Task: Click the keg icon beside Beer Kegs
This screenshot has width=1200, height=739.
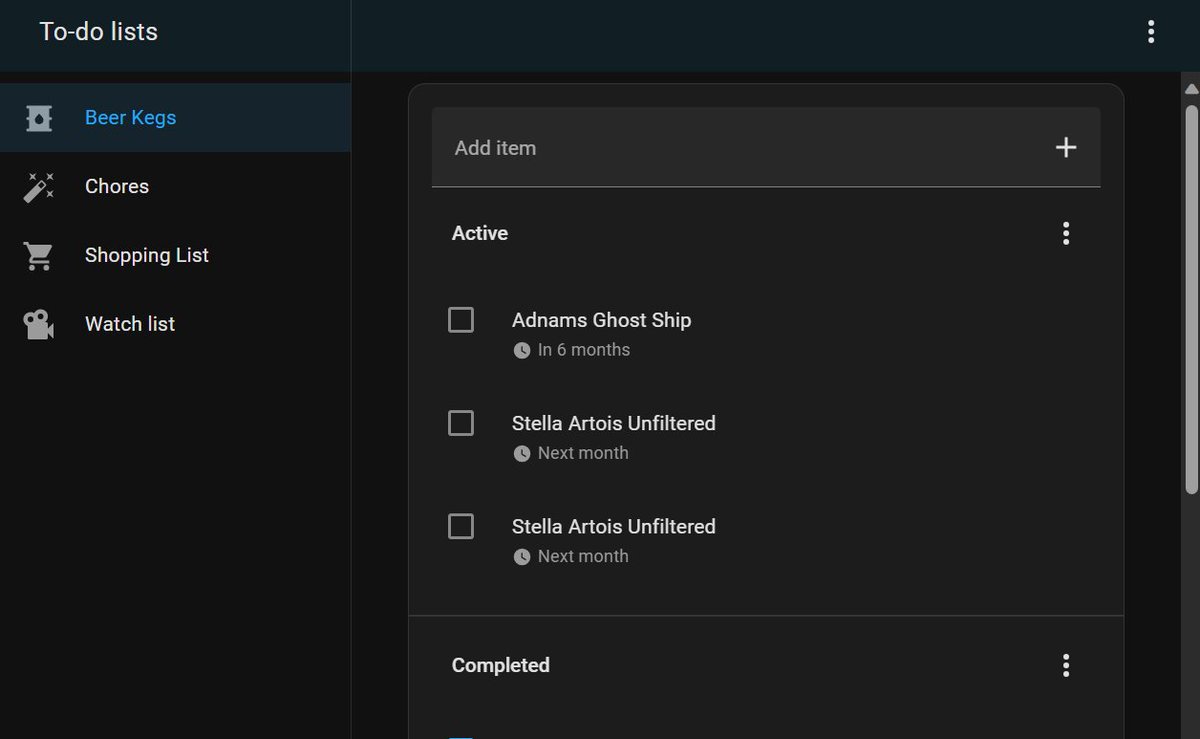Action: [x=38, y=118]
